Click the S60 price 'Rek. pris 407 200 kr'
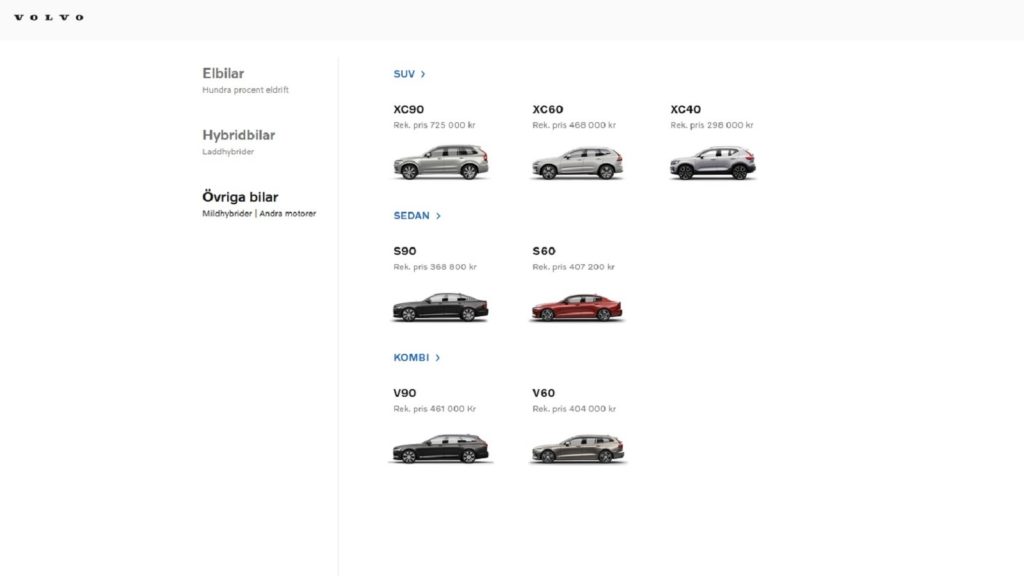Viewport: 1024px width, 576px height. (x=573, y=266)
